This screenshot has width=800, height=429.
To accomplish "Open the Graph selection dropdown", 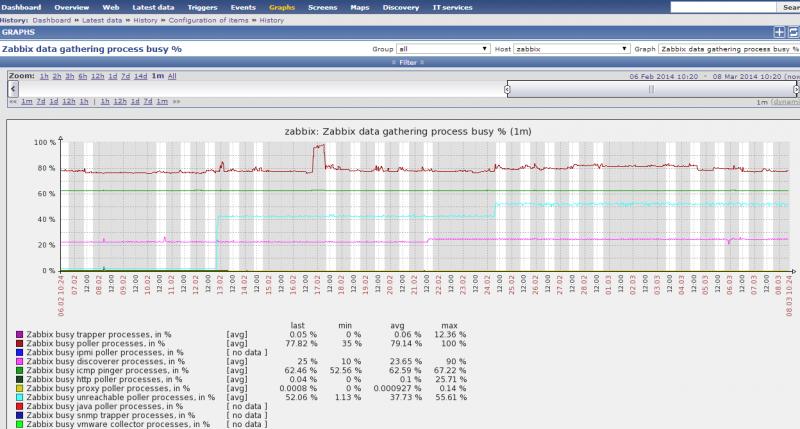I will [x=728, y=48].
